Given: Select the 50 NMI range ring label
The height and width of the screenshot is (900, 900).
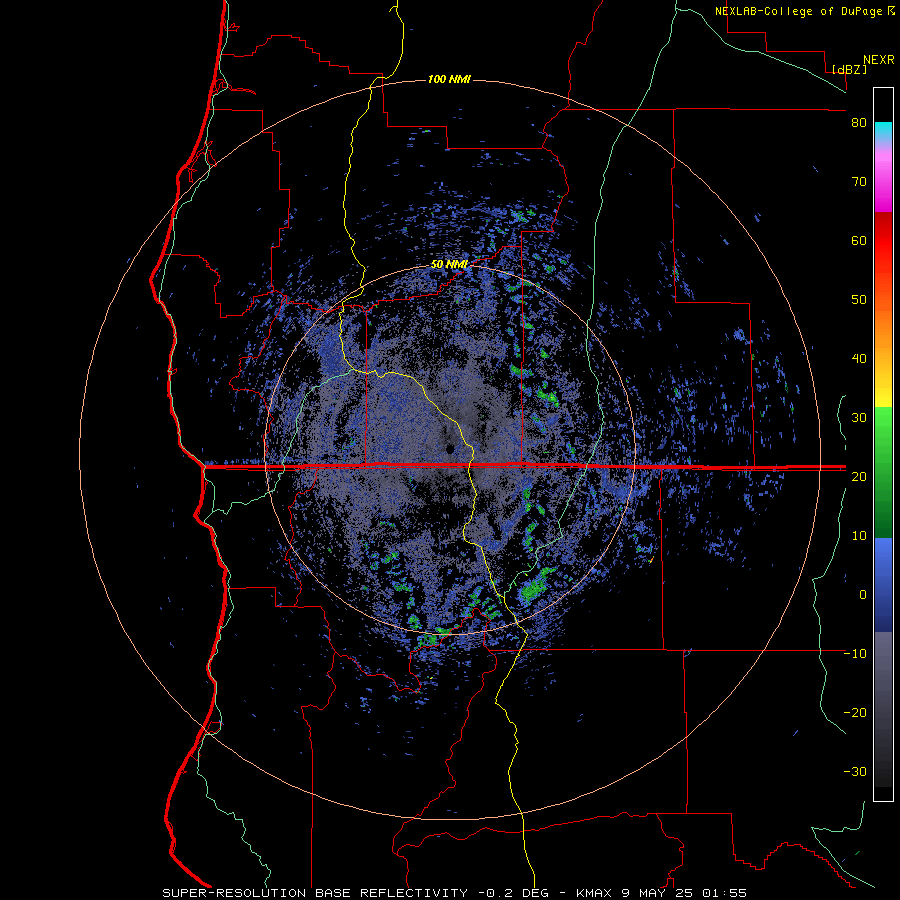Looking at the screenshot, I should (x=449, y=265).
